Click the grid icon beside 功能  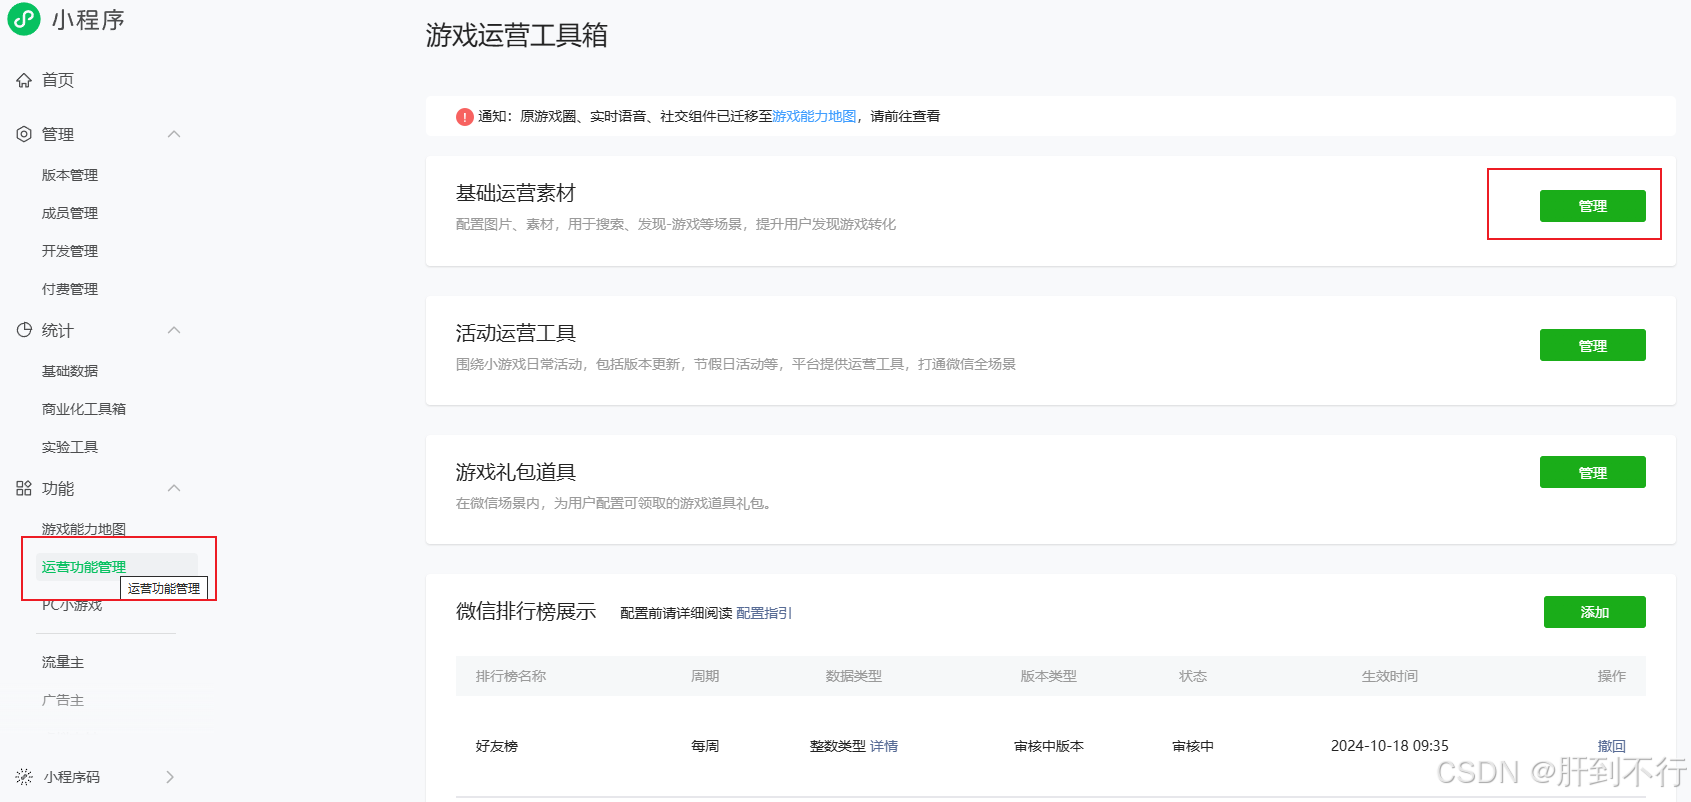click(24, 488)
